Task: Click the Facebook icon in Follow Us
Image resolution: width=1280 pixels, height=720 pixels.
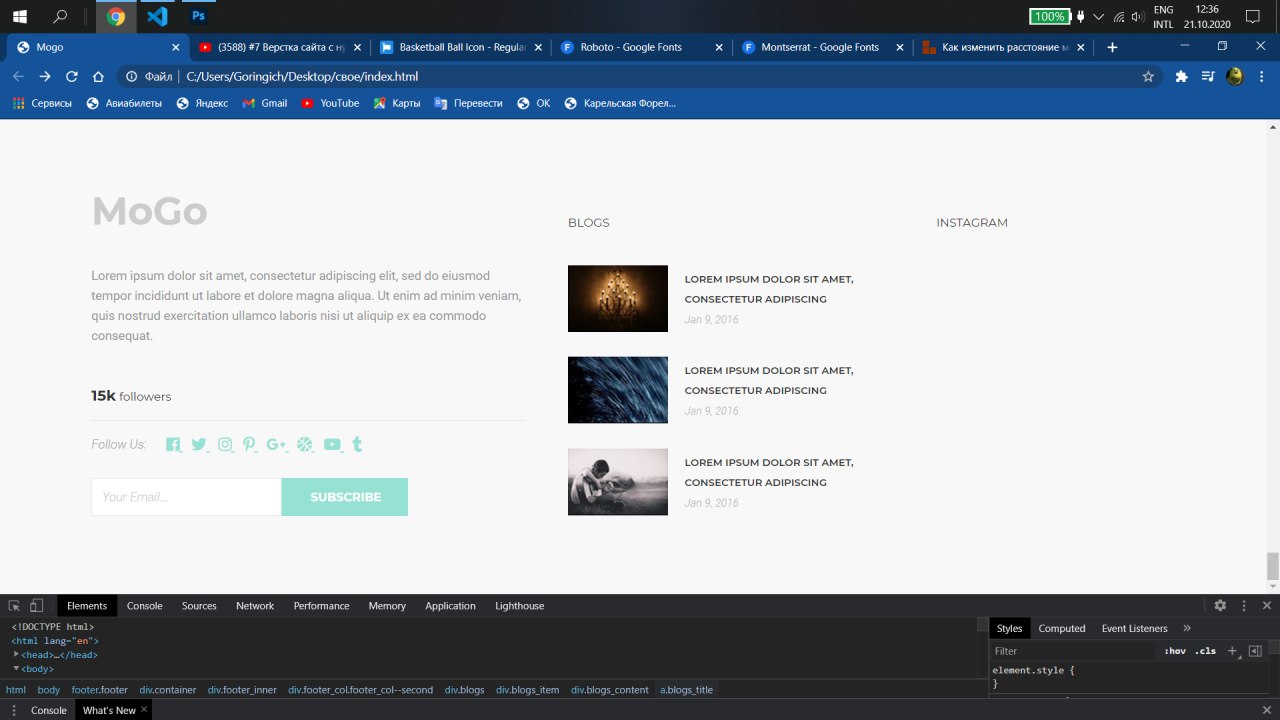Action: (173, 445)
